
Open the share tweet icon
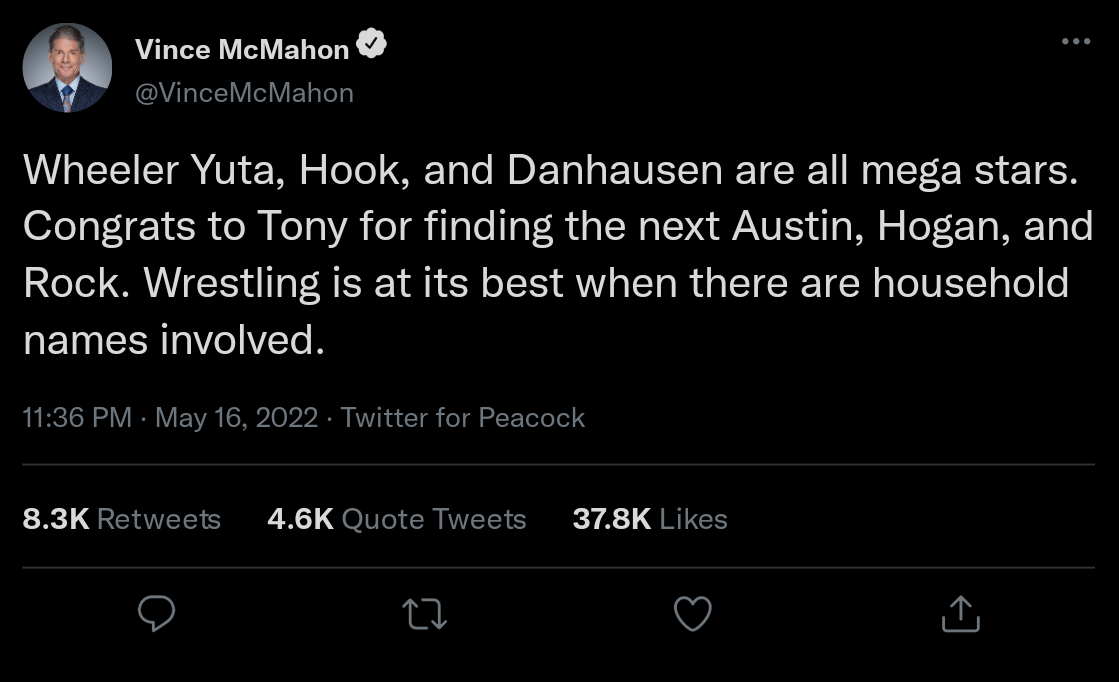coord(960,614)
